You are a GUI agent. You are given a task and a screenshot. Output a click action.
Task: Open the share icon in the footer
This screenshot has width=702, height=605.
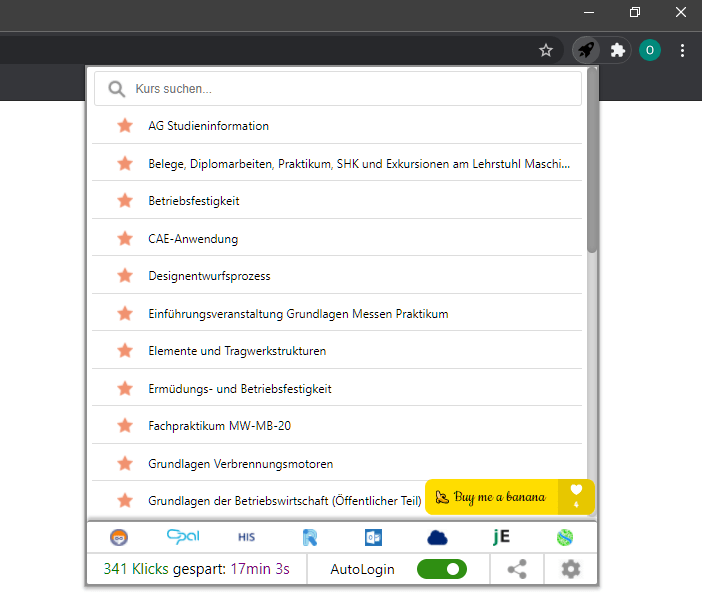pyautogui.click(x=517, y=569)
